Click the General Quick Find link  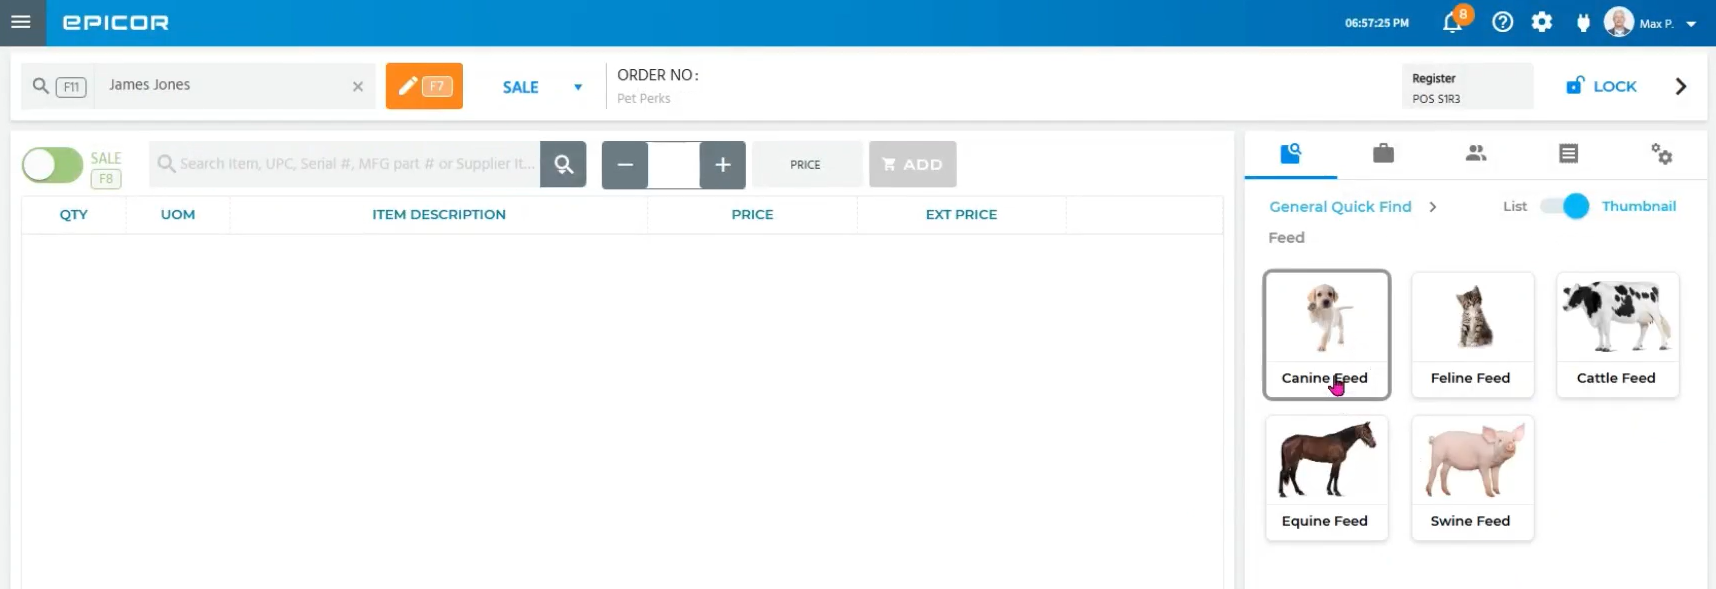point(1340,207)
